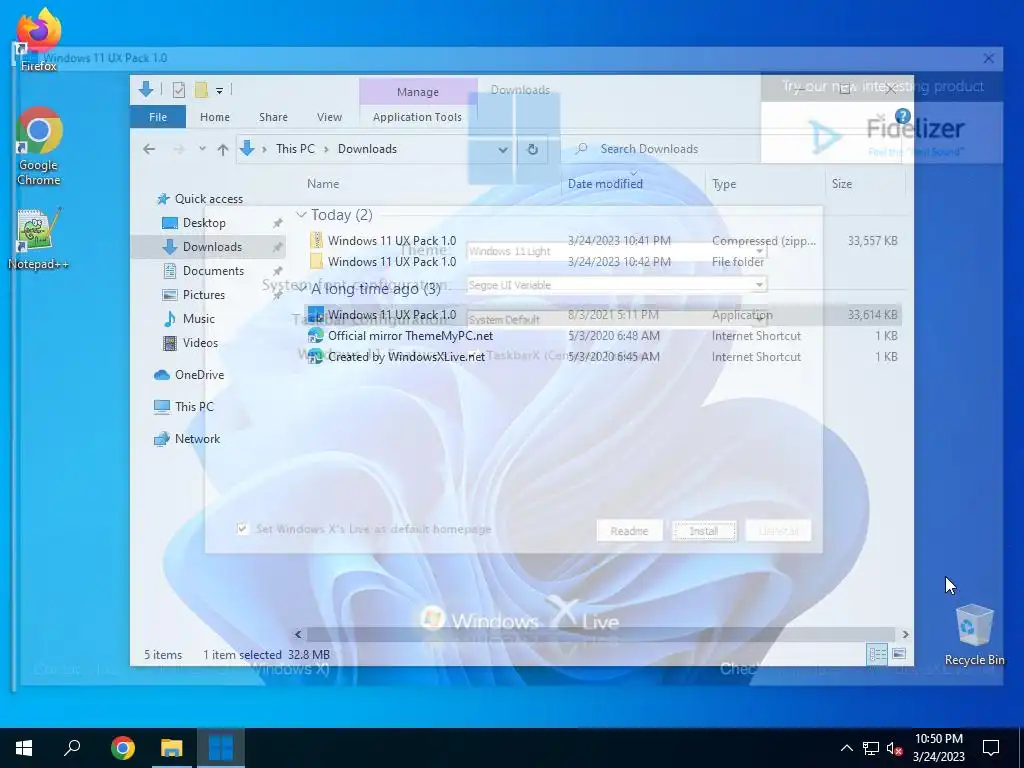Show hidden system tray icons
1024x768 pixels.
[846, 748]
